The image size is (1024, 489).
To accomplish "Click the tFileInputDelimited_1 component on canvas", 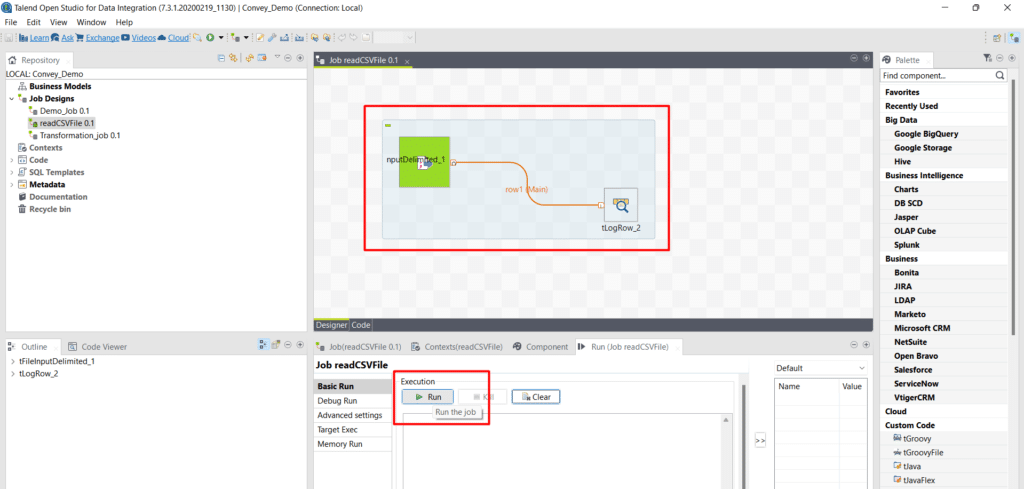I will pyautogui.click(x=424, y=161).
